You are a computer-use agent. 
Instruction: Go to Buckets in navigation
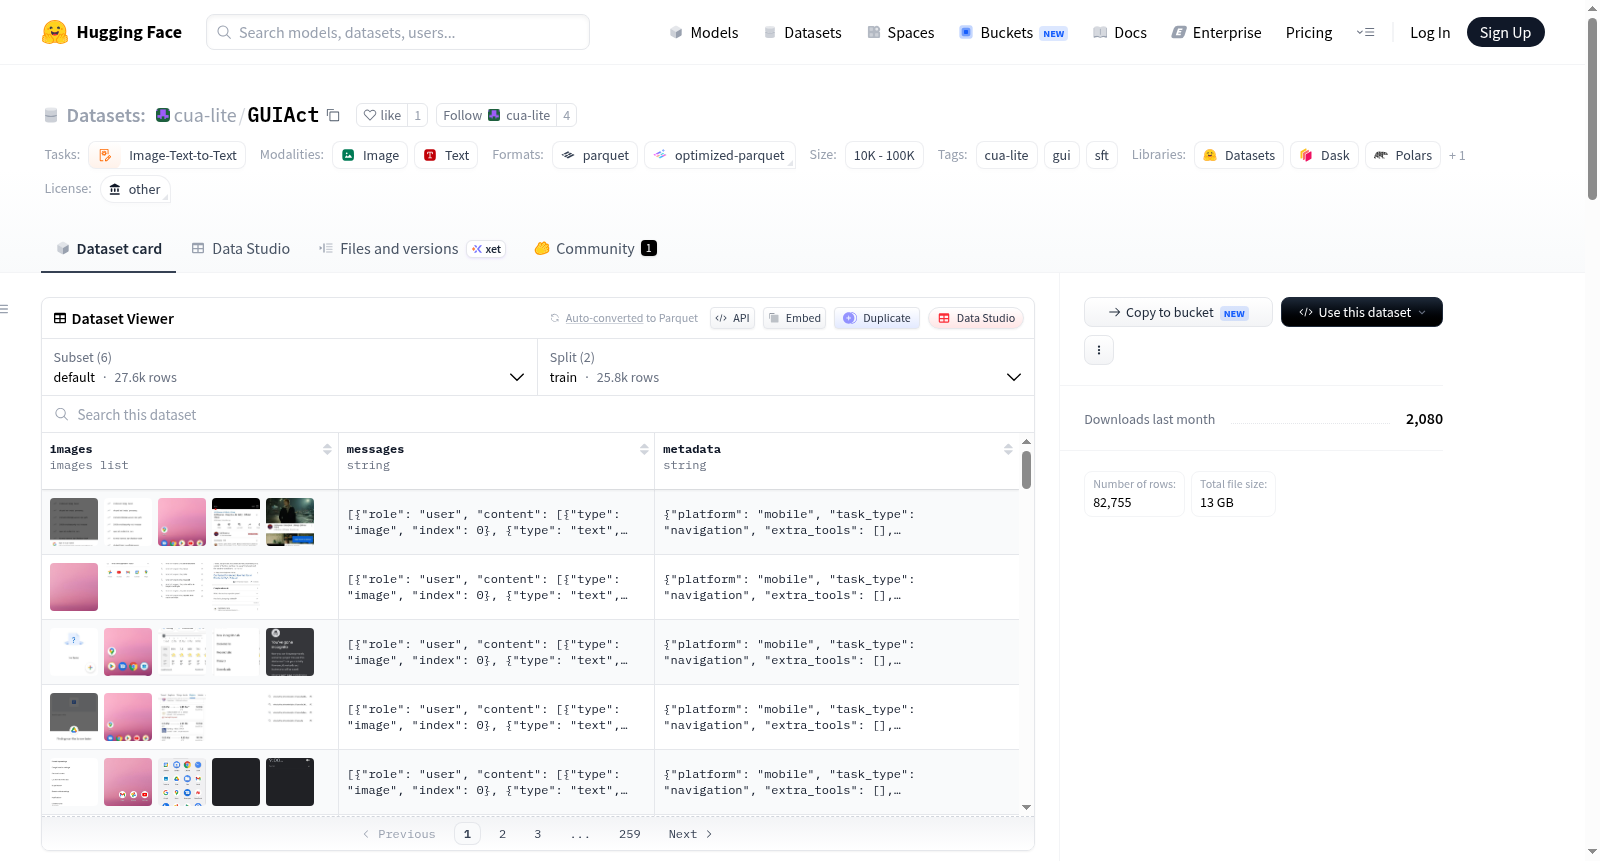[1013, 32]
